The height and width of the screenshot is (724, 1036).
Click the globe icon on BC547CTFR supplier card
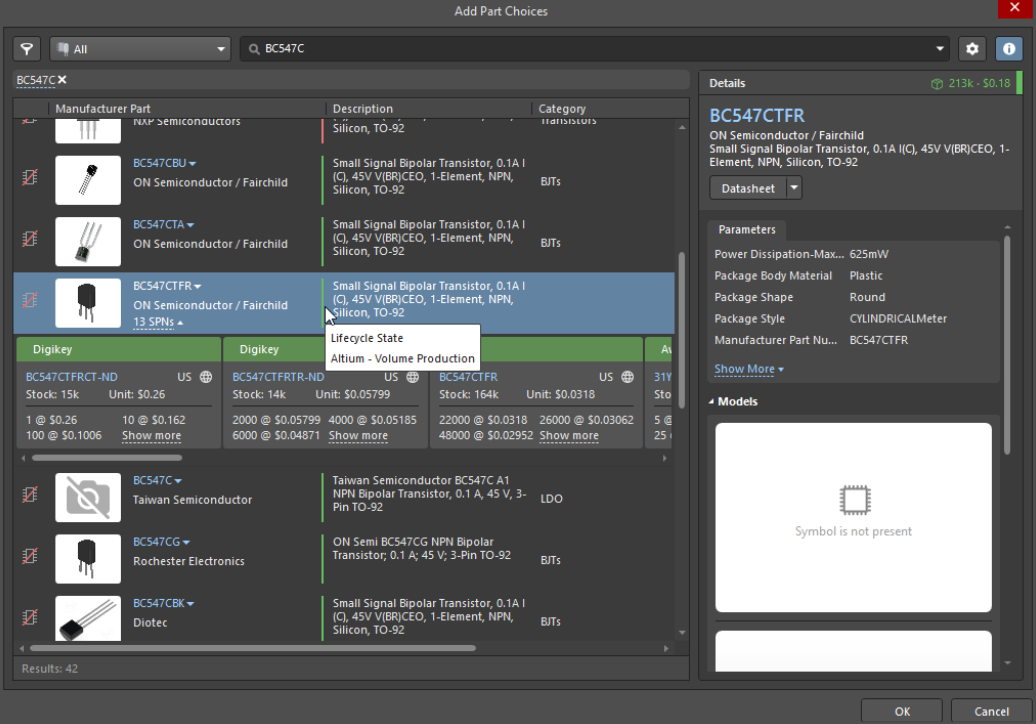click(628, 377)
